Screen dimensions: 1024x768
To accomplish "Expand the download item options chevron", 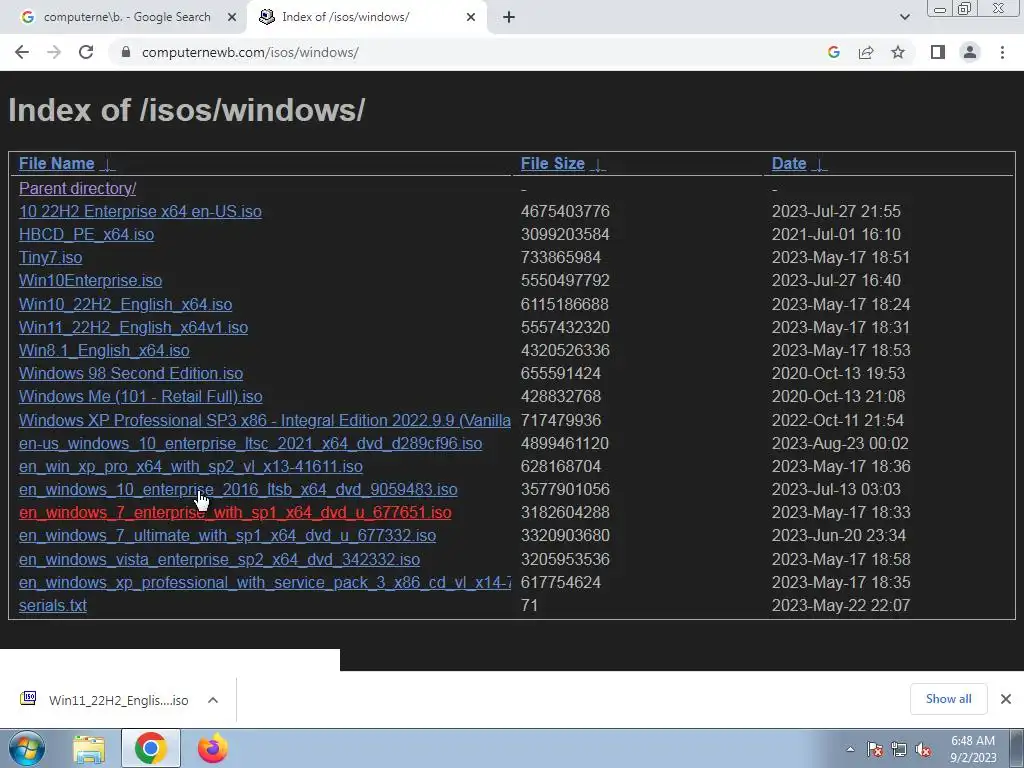I will click(x=213, y=700).
